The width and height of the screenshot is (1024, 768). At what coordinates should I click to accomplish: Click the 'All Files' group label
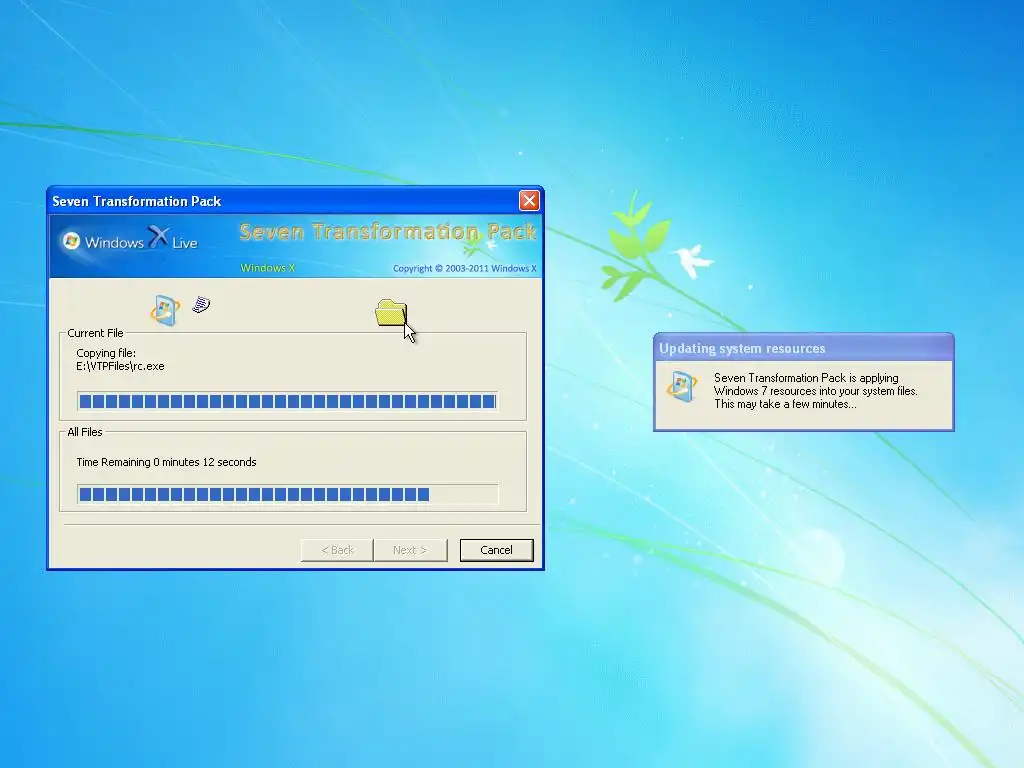(x=85, y=432)
